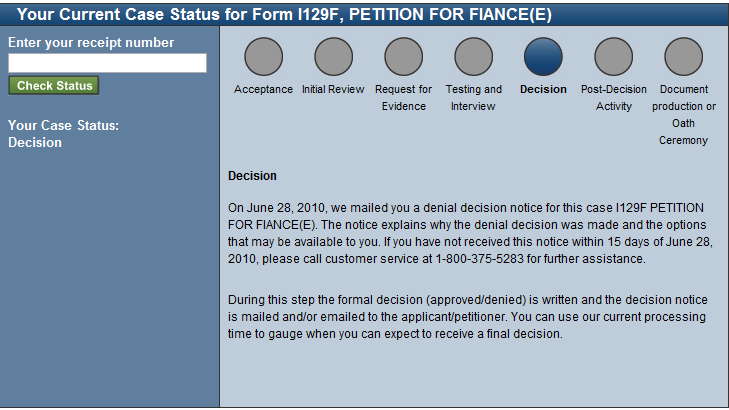Open the Initial Review step label
Image resolution: width=729 pixels, height=410 pixels.
(333, 90)
